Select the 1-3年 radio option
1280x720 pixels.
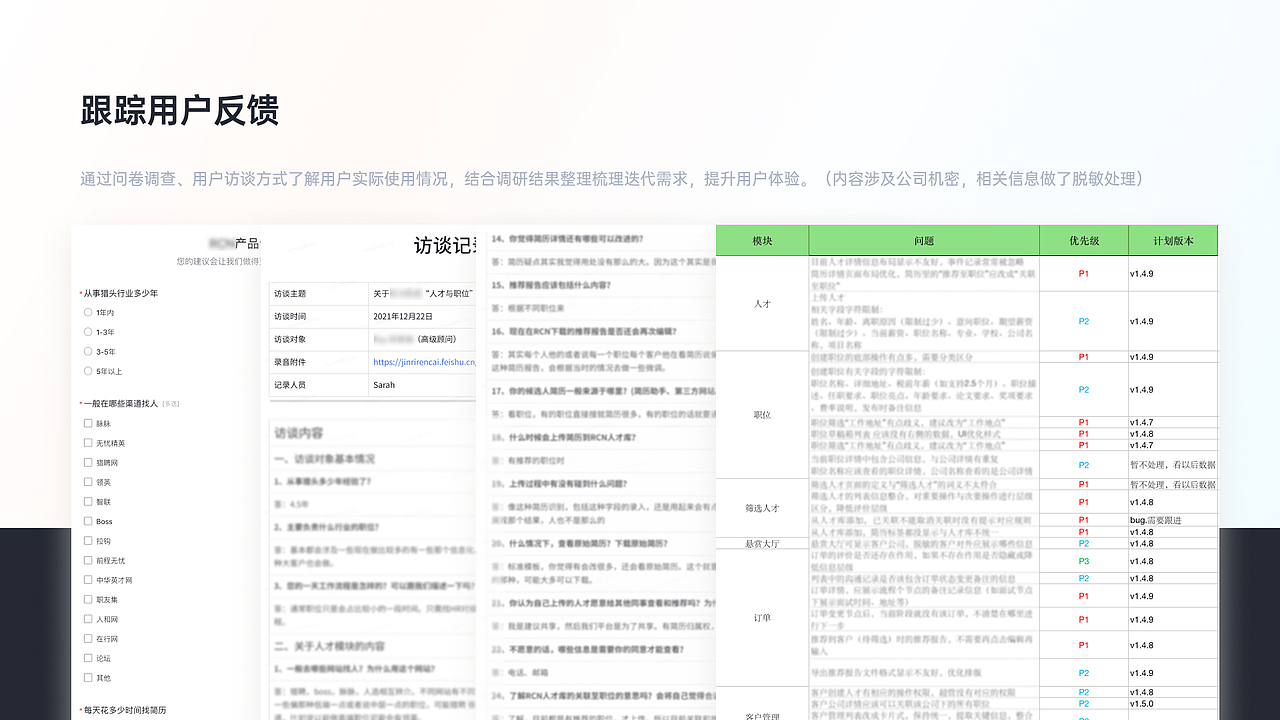click(x=87, y=332)
